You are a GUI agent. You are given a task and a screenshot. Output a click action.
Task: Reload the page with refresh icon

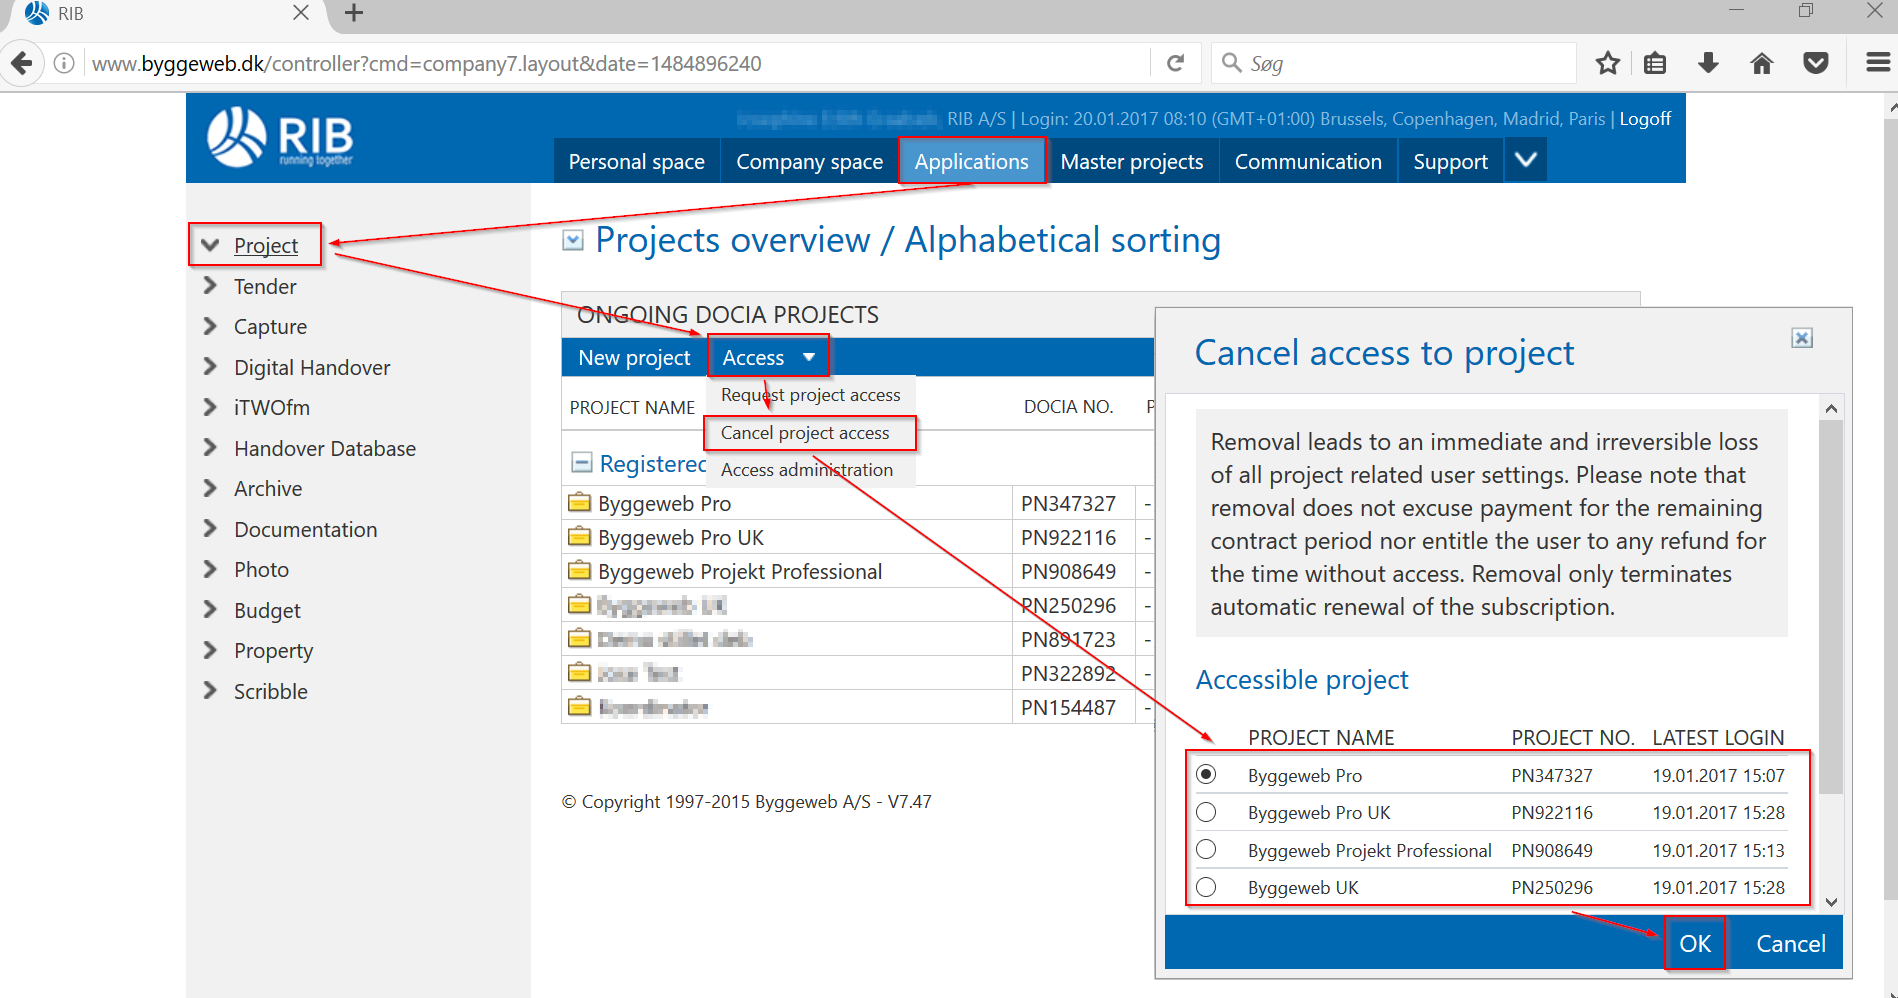pyautogui.click(x=1176, y=64)
